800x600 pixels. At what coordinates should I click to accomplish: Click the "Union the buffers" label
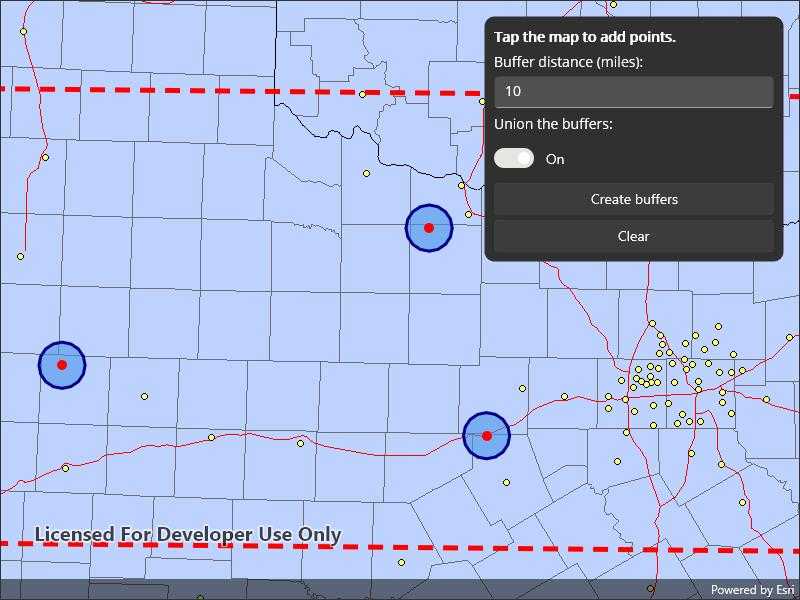point(553,125)
